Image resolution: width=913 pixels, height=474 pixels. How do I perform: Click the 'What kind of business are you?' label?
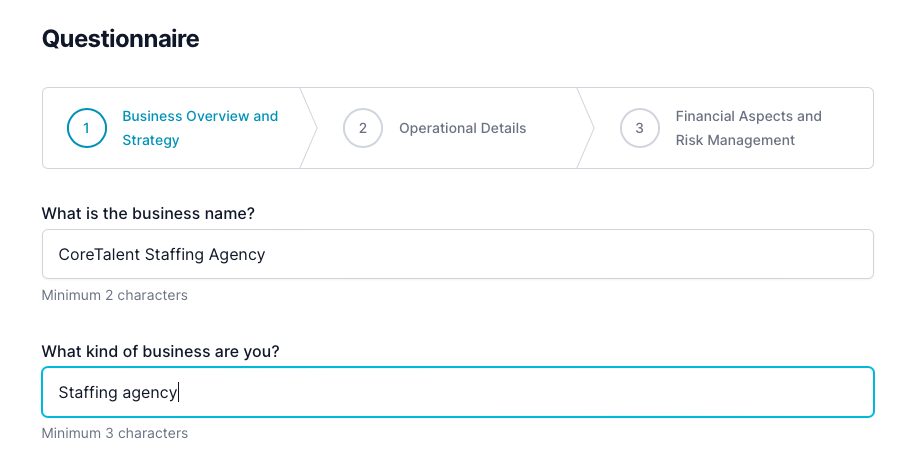[x=160, y=351]
